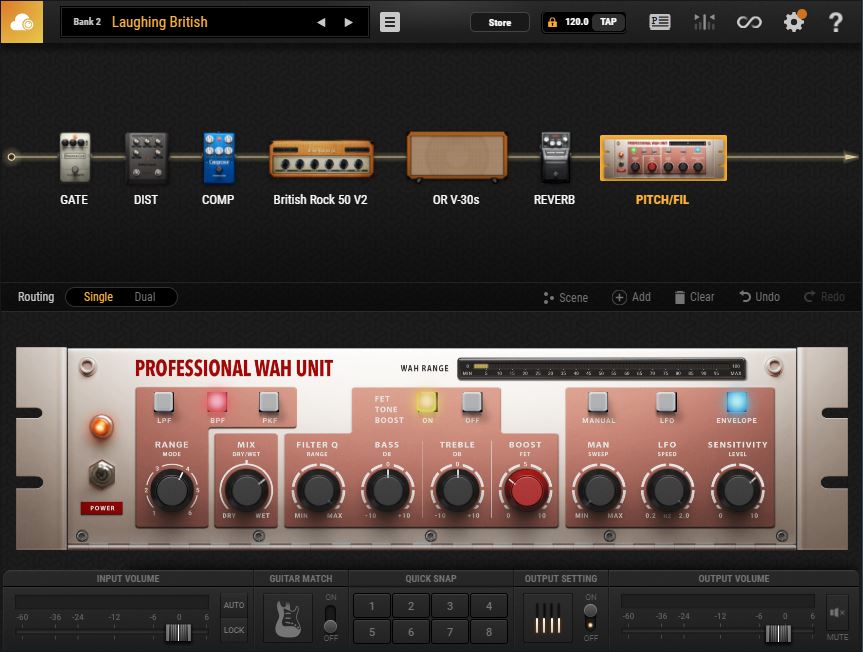This screenshot has height=652, width=863.
Task: Enable BPF mode on the wah unit
Action: [218, 404]
